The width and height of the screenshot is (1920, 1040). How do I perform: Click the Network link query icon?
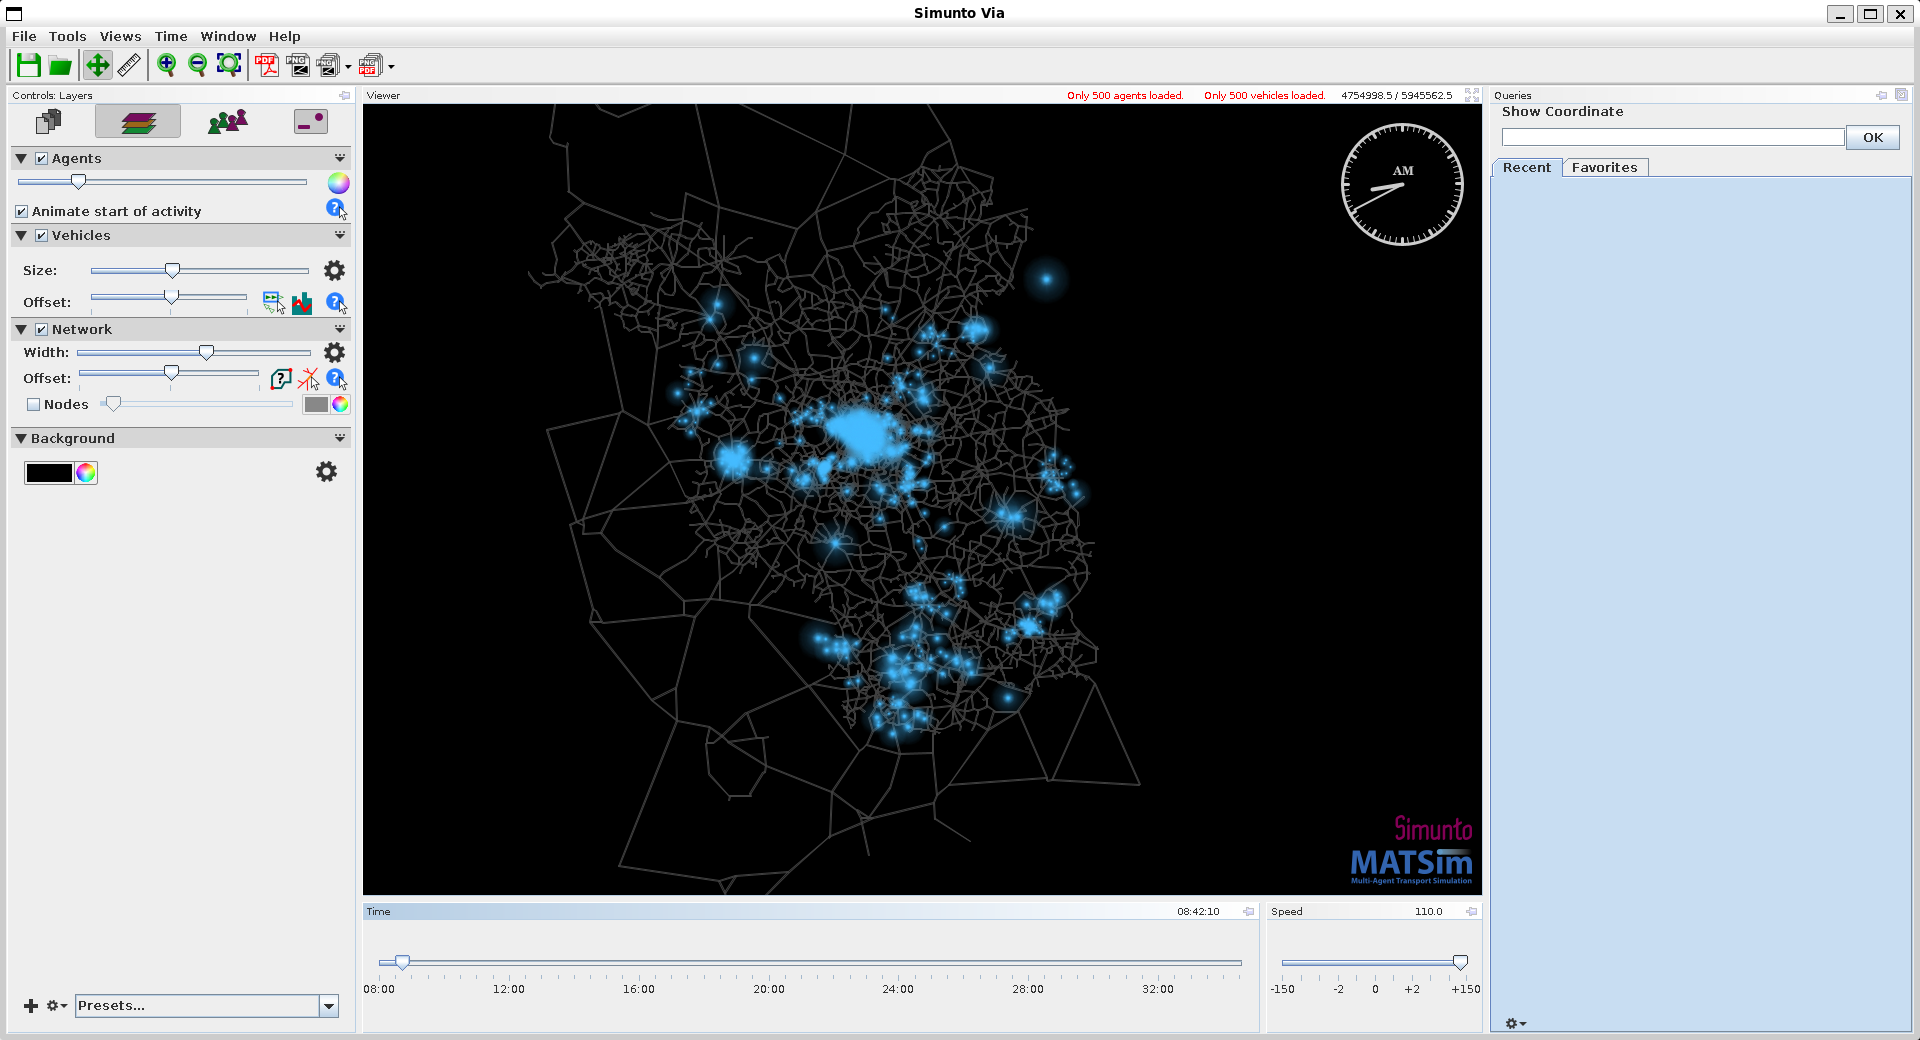[281, 379]
